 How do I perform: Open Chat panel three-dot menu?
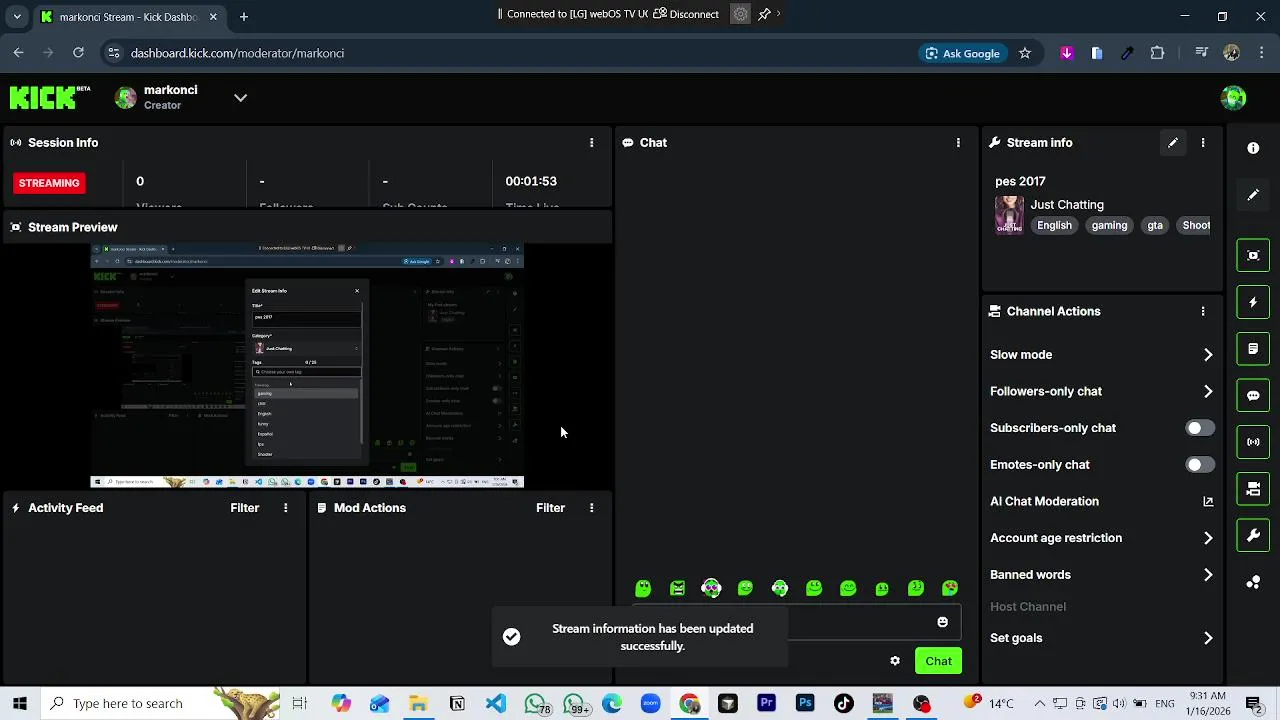(958, 143)
